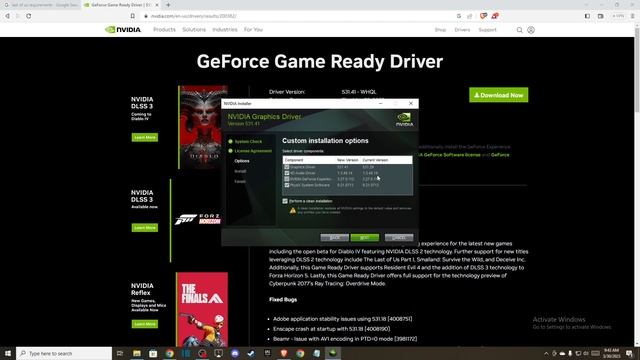The height and width of the screenshot is (360, 640).
Task: Click the NVIDIA logo in site header
Action: (123, 30)
